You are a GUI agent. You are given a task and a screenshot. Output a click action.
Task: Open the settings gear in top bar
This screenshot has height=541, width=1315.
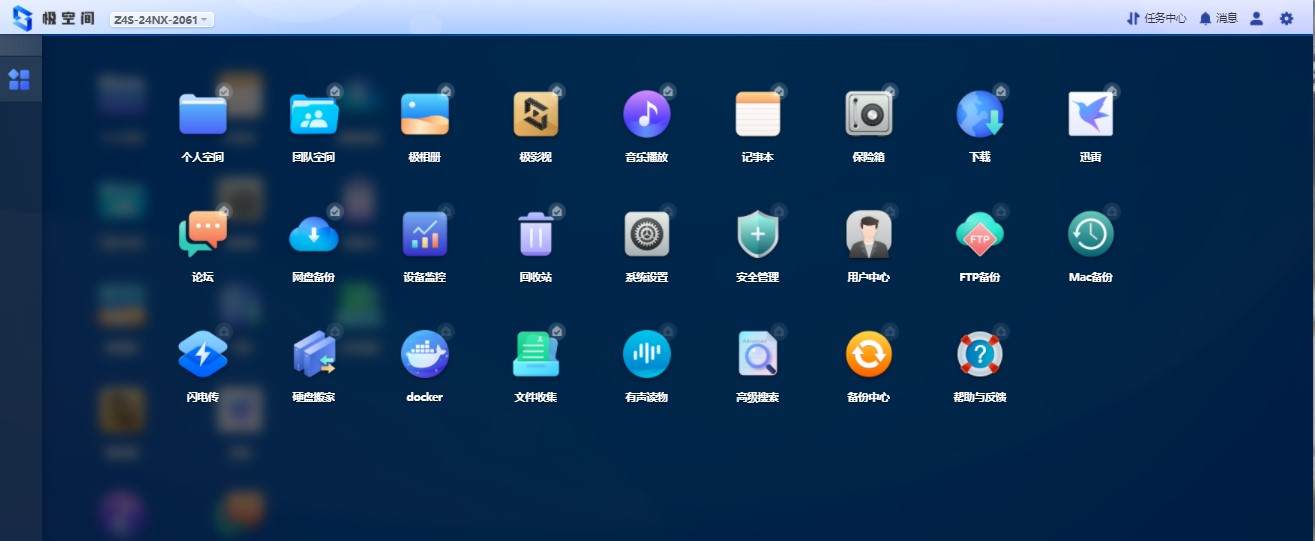click(1287, 18)
